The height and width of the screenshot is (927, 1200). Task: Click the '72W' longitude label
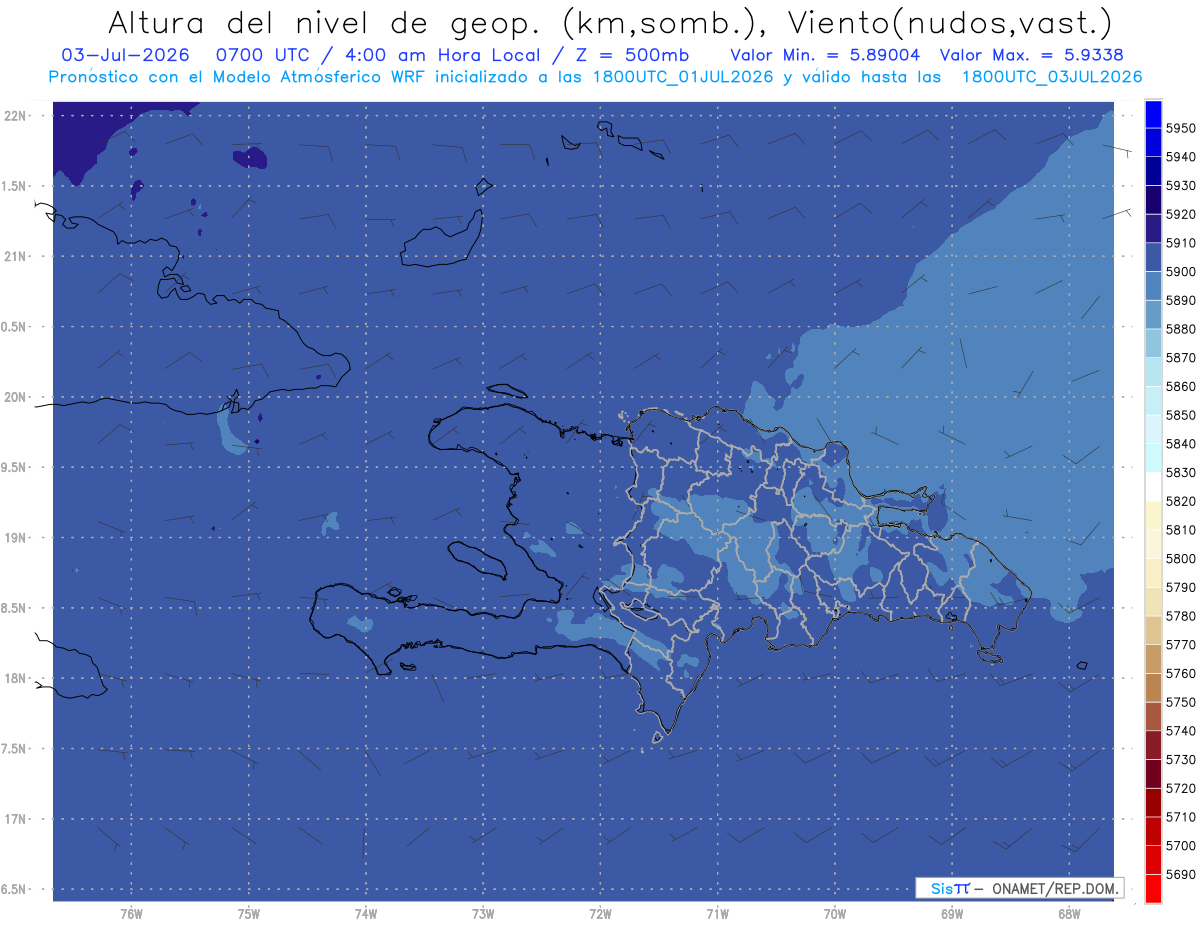tap(601, 913)
